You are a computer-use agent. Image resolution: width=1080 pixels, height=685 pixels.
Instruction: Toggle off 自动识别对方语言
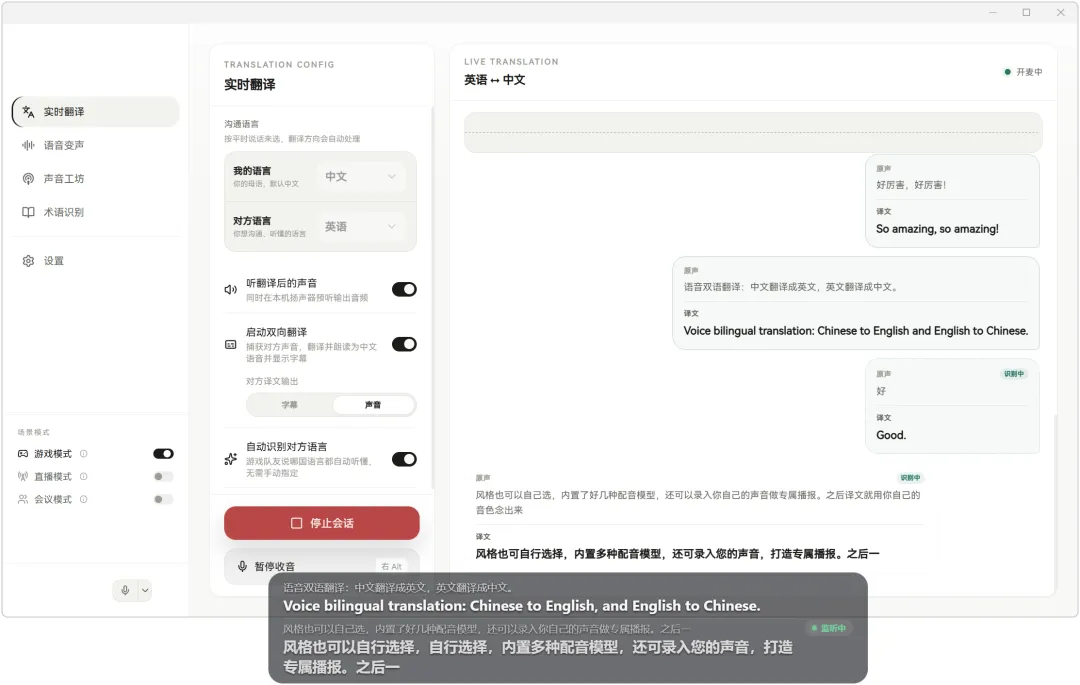tap(404, 459)
